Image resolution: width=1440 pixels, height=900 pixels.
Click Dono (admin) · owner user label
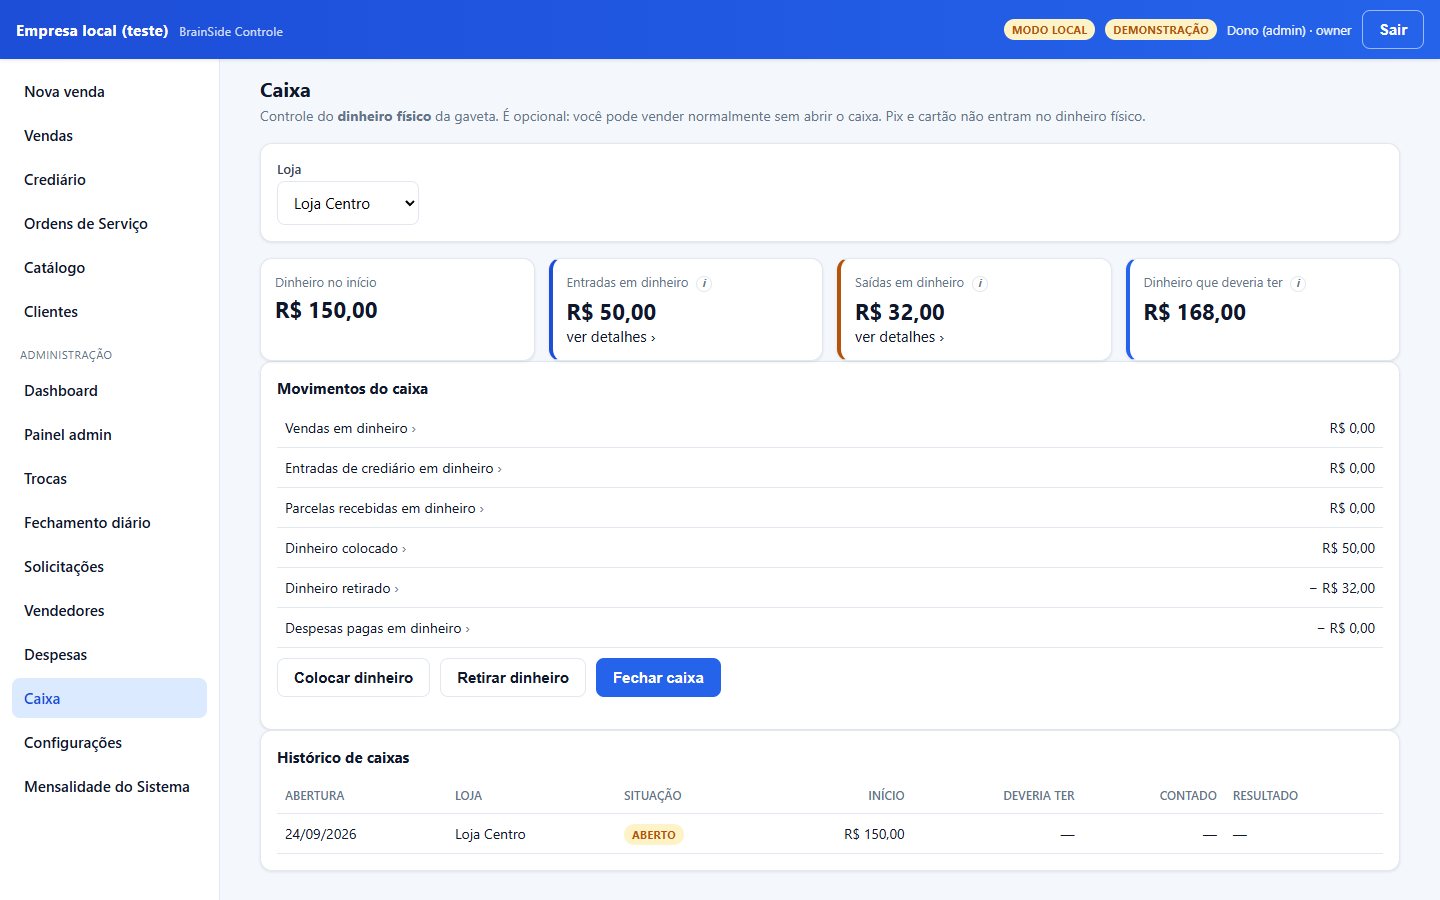pos(1289,31)
